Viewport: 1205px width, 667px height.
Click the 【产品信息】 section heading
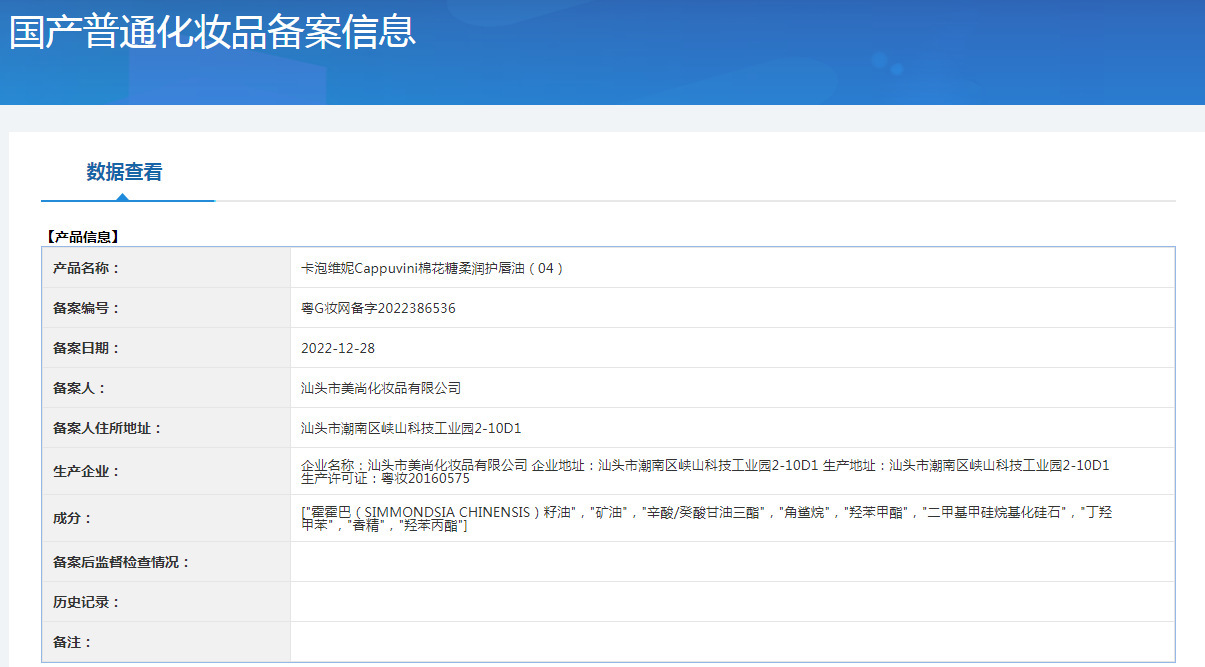point(82,237)
